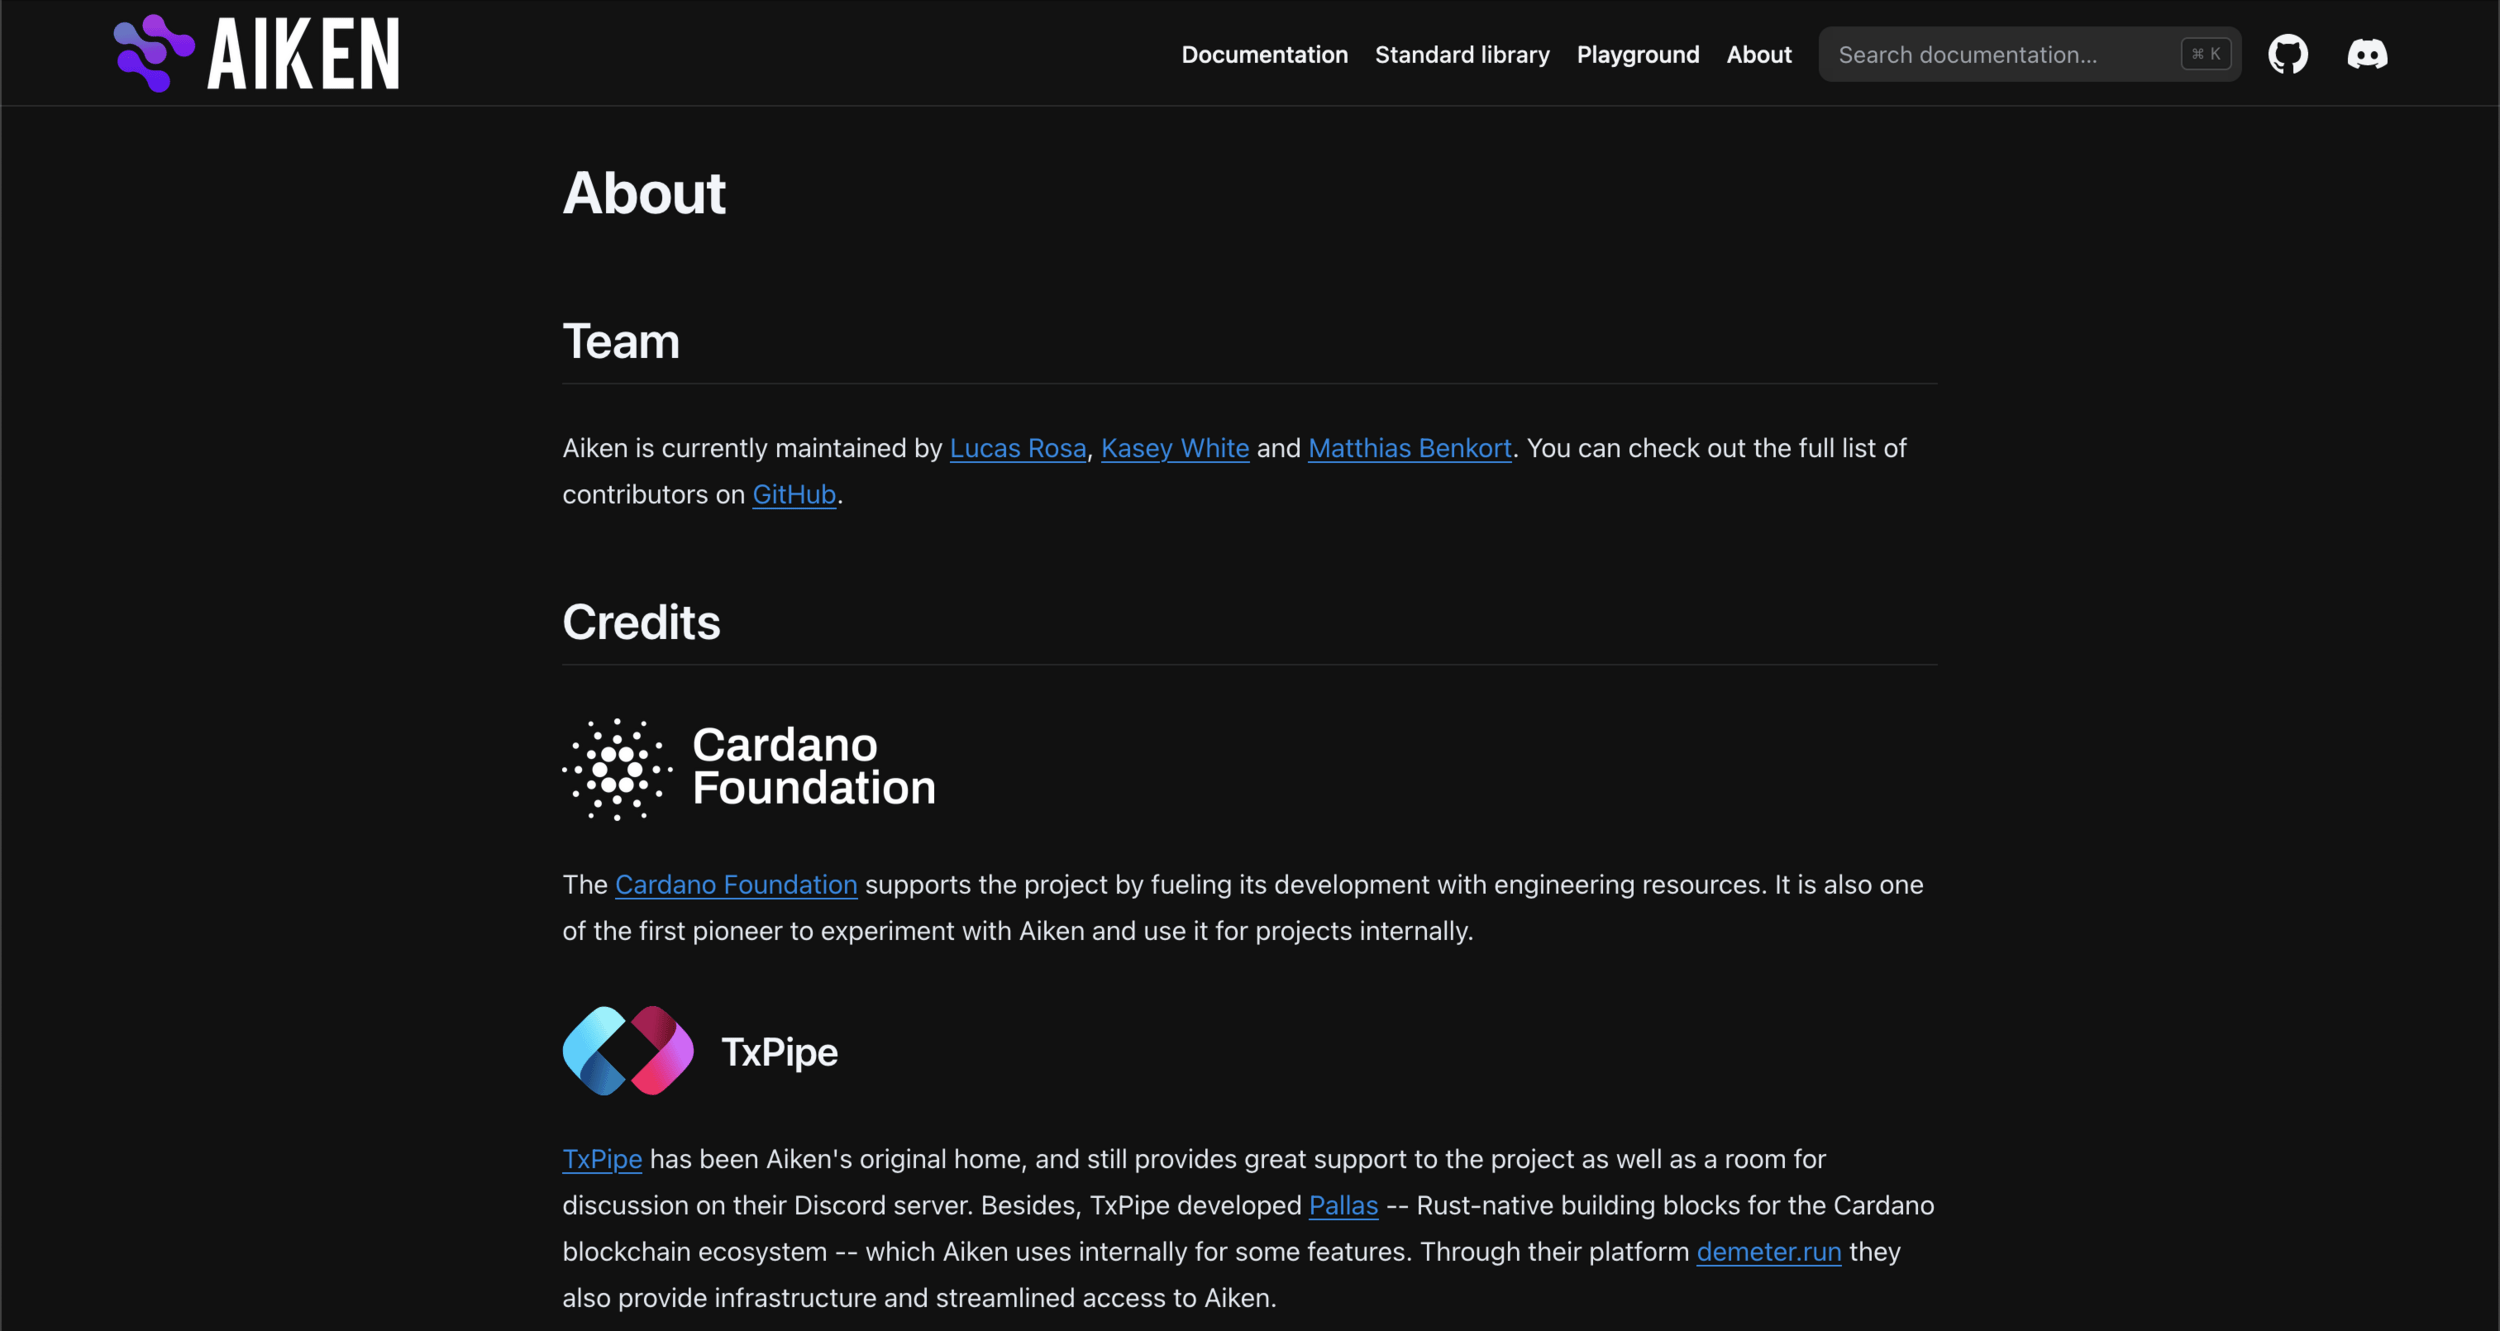The height and width of the screenshot is (1331, 2500).
Task: Follow the TxPipe text link
Action: [601, 1159]
